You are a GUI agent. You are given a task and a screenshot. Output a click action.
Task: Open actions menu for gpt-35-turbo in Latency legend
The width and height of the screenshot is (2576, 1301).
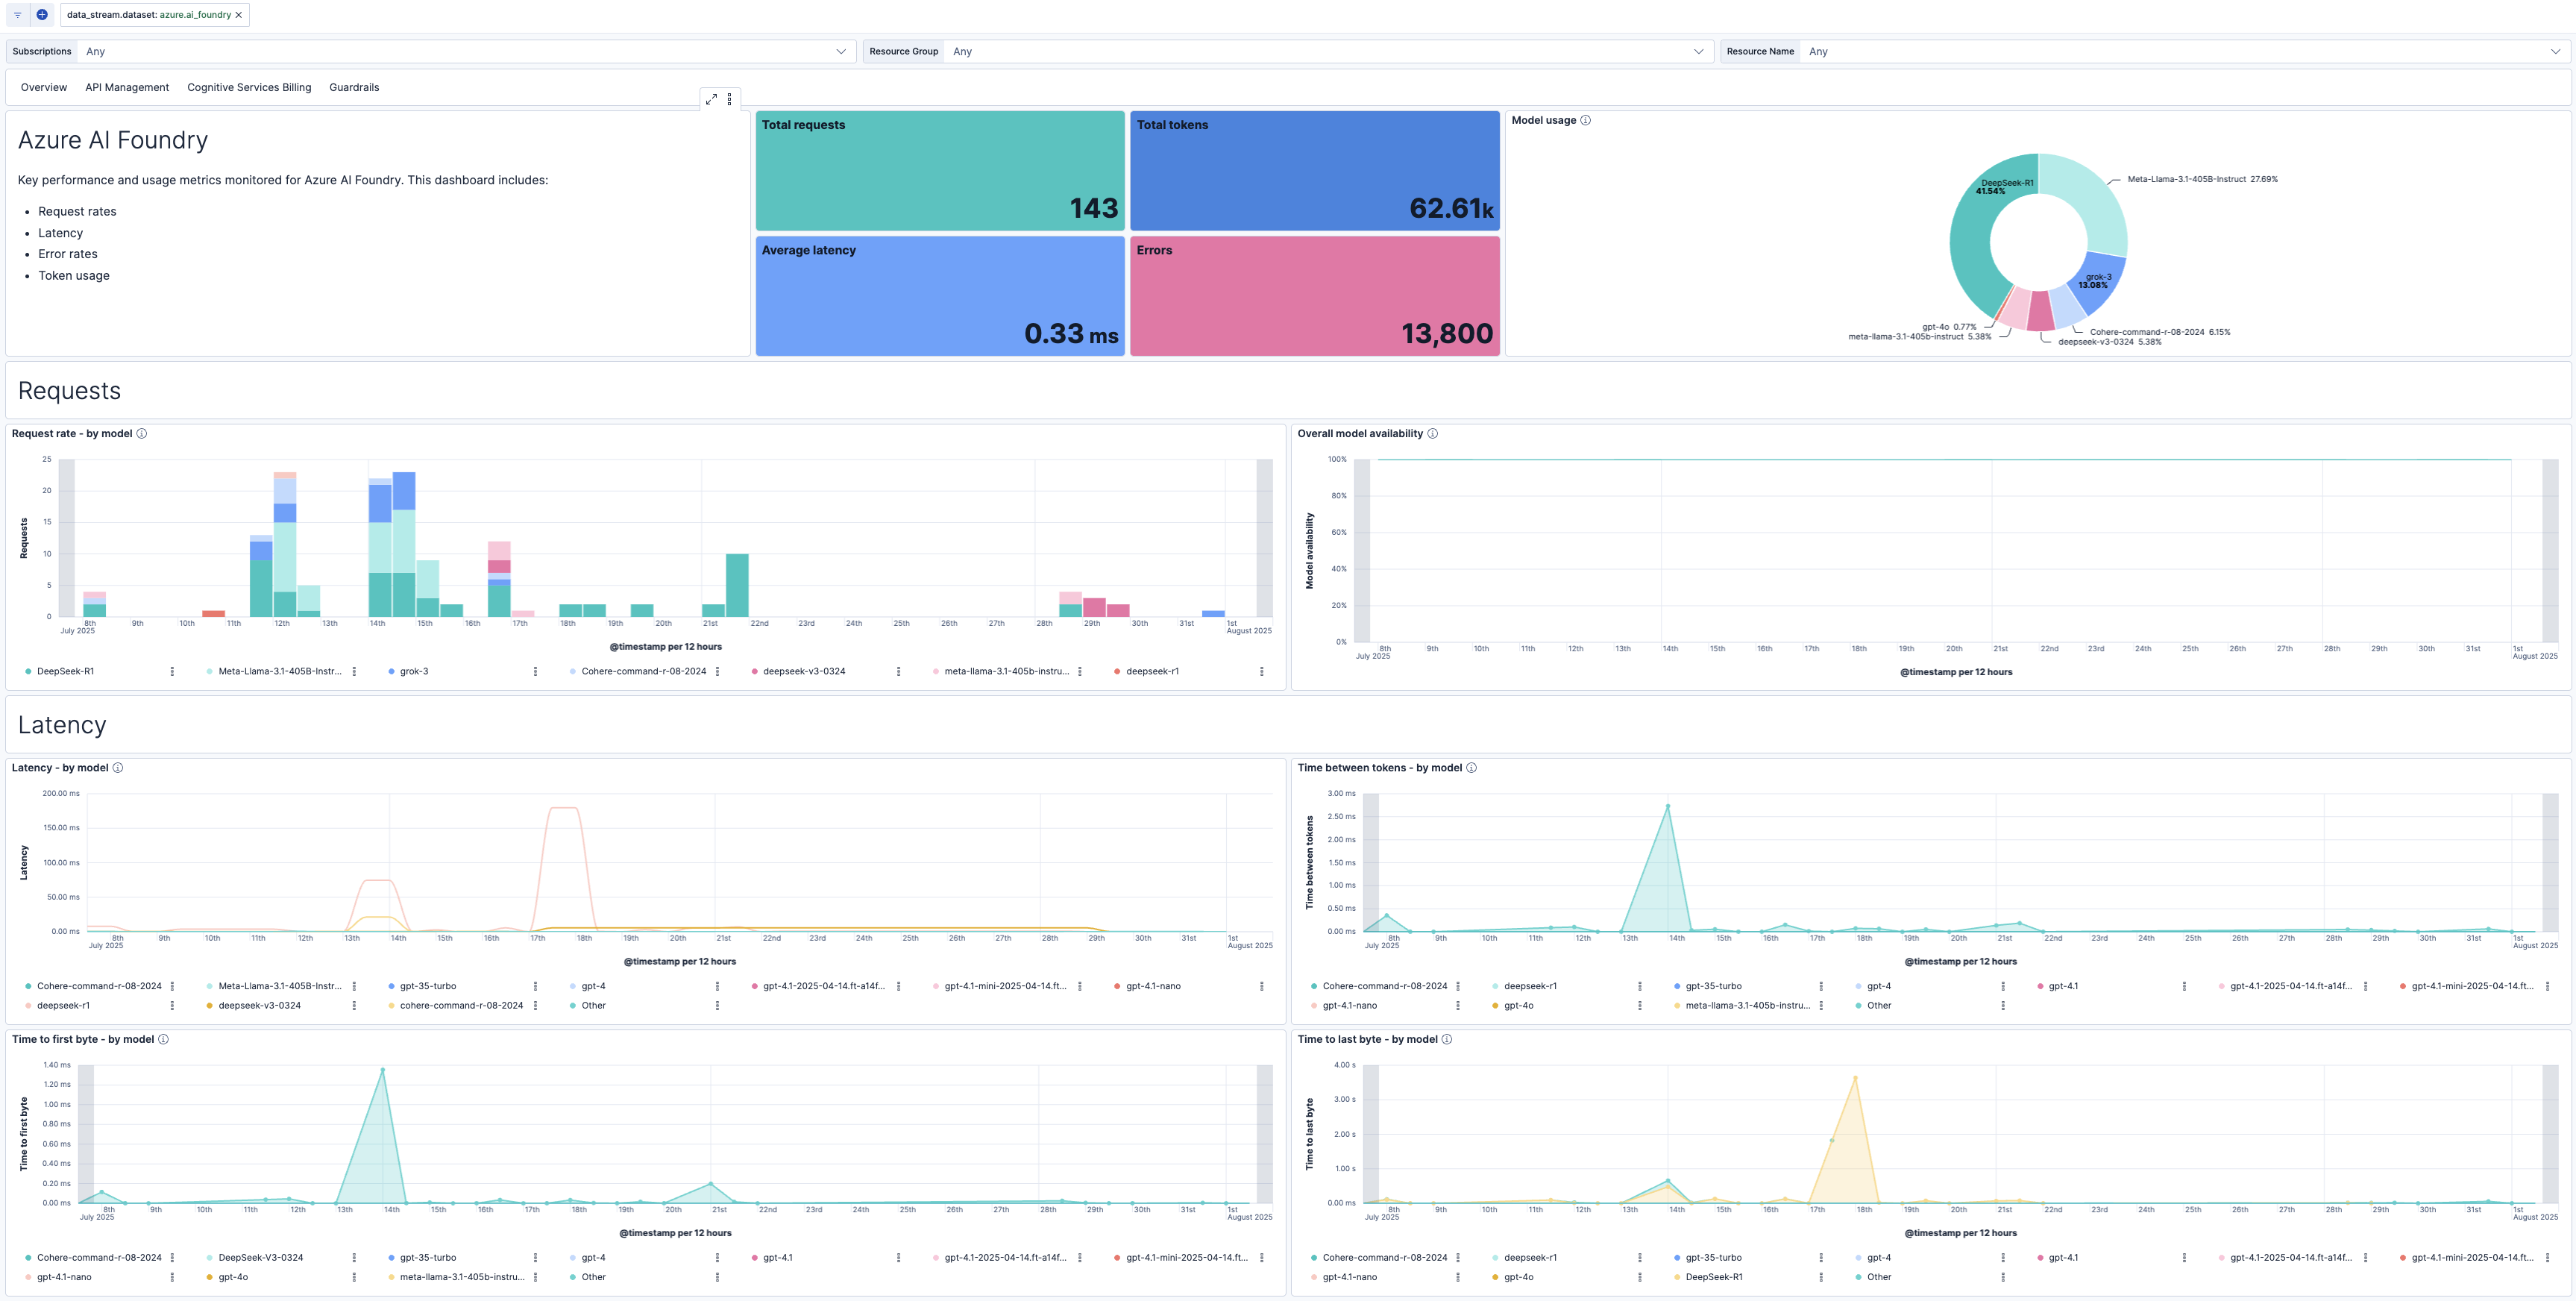point(536,985)
